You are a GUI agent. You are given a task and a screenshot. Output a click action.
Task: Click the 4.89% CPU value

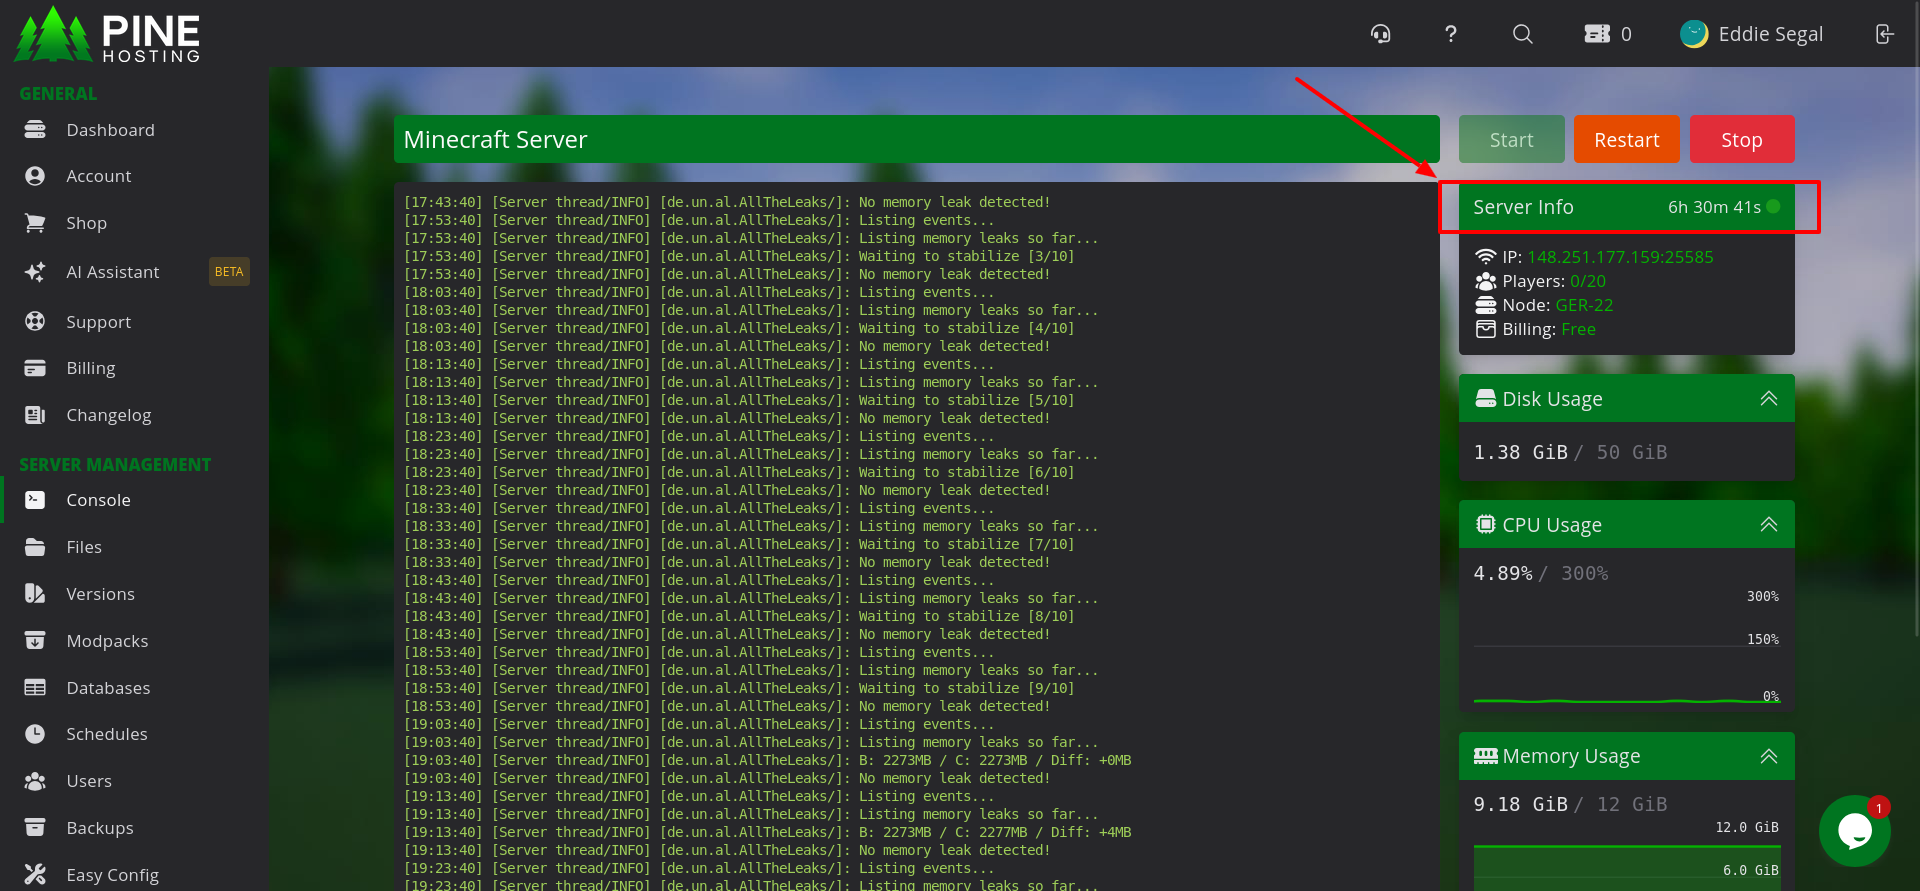(1503, 573)
